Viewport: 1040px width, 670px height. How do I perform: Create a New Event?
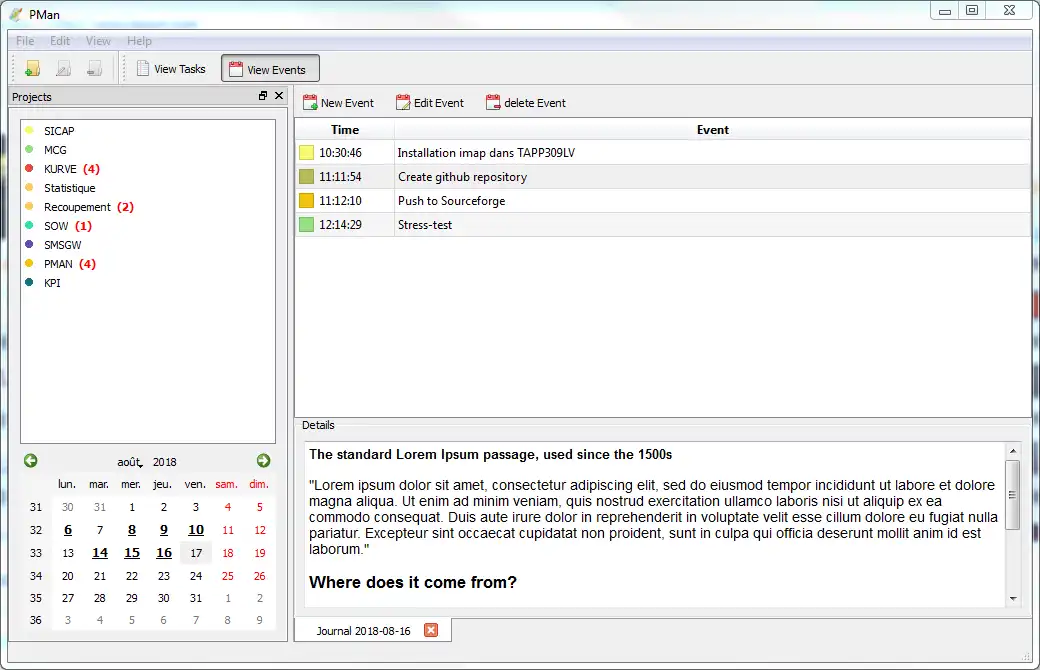click(338, 103)
